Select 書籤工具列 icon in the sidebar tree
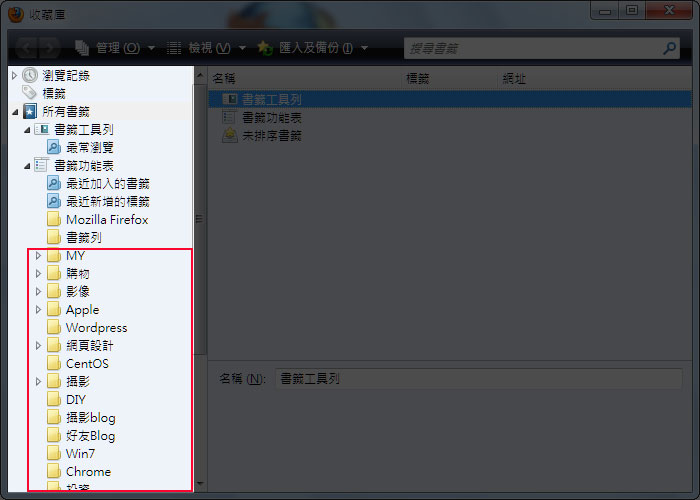The height and width of the screenshot is (500, 700). [x=42, y=129]
